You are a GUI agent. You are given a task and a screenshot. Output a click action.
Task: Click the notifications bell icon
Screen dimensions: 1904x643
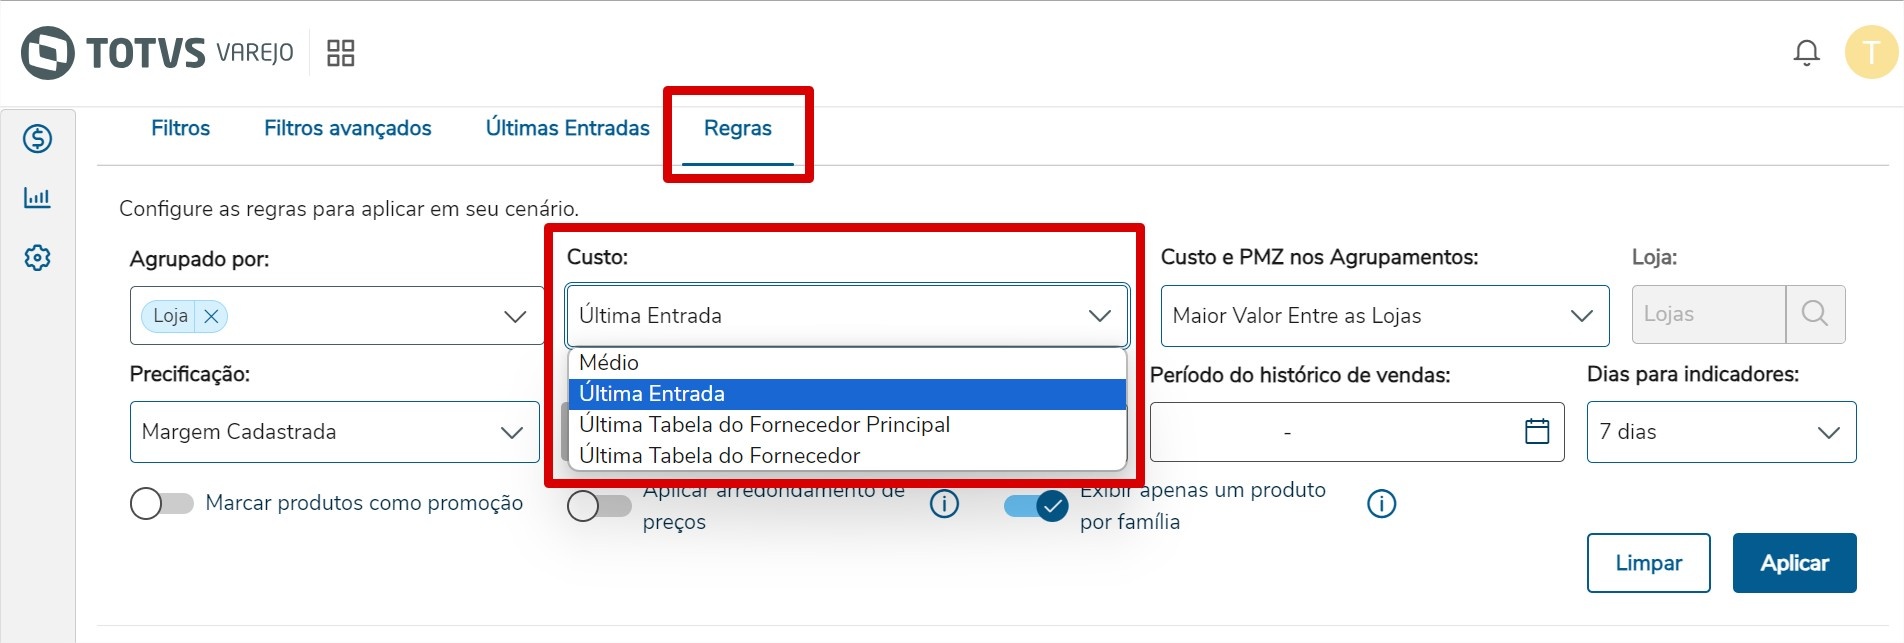(x=1806, y=53)
